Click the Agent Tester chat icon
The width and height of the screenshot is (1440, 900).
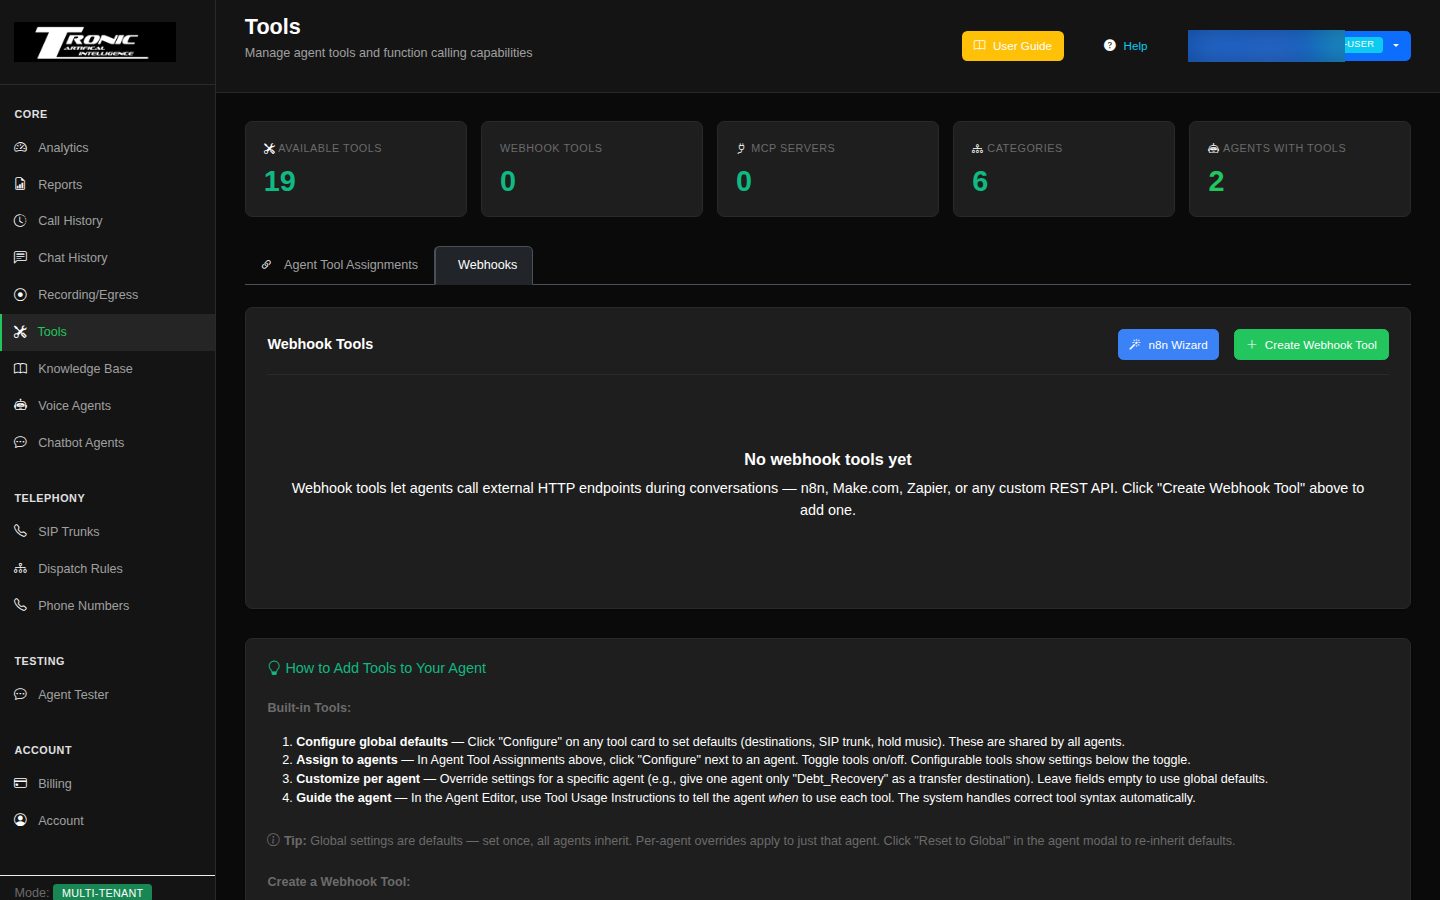[20, 694]
